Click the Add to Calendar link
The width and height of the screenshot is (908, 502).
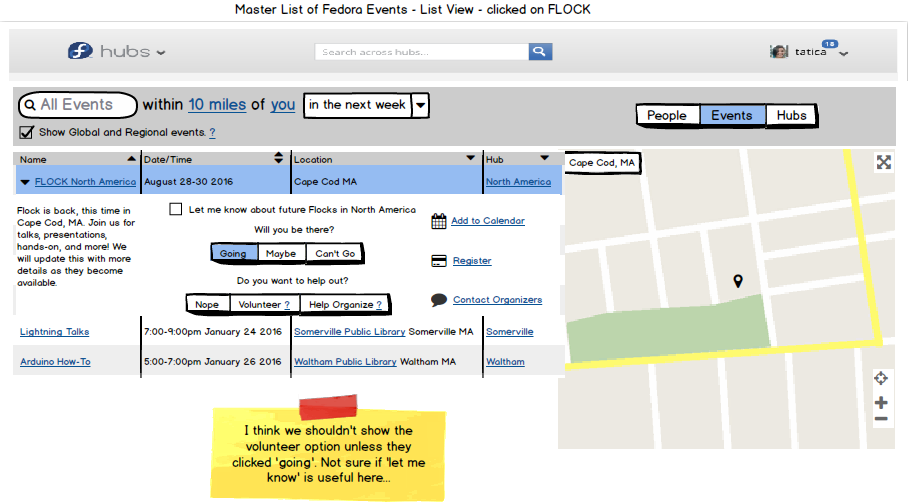[488, 221]
